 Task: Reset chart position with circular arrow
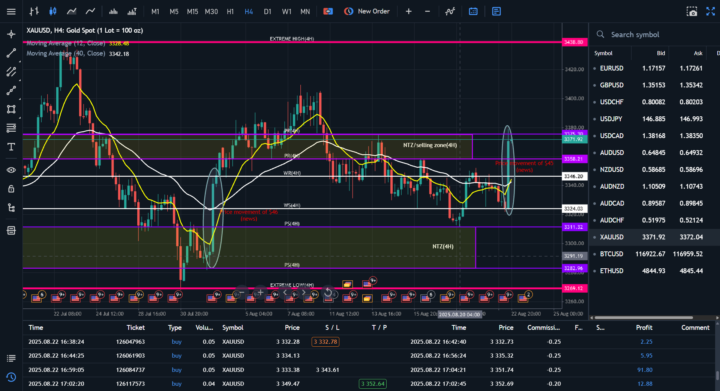pos(328,292)
